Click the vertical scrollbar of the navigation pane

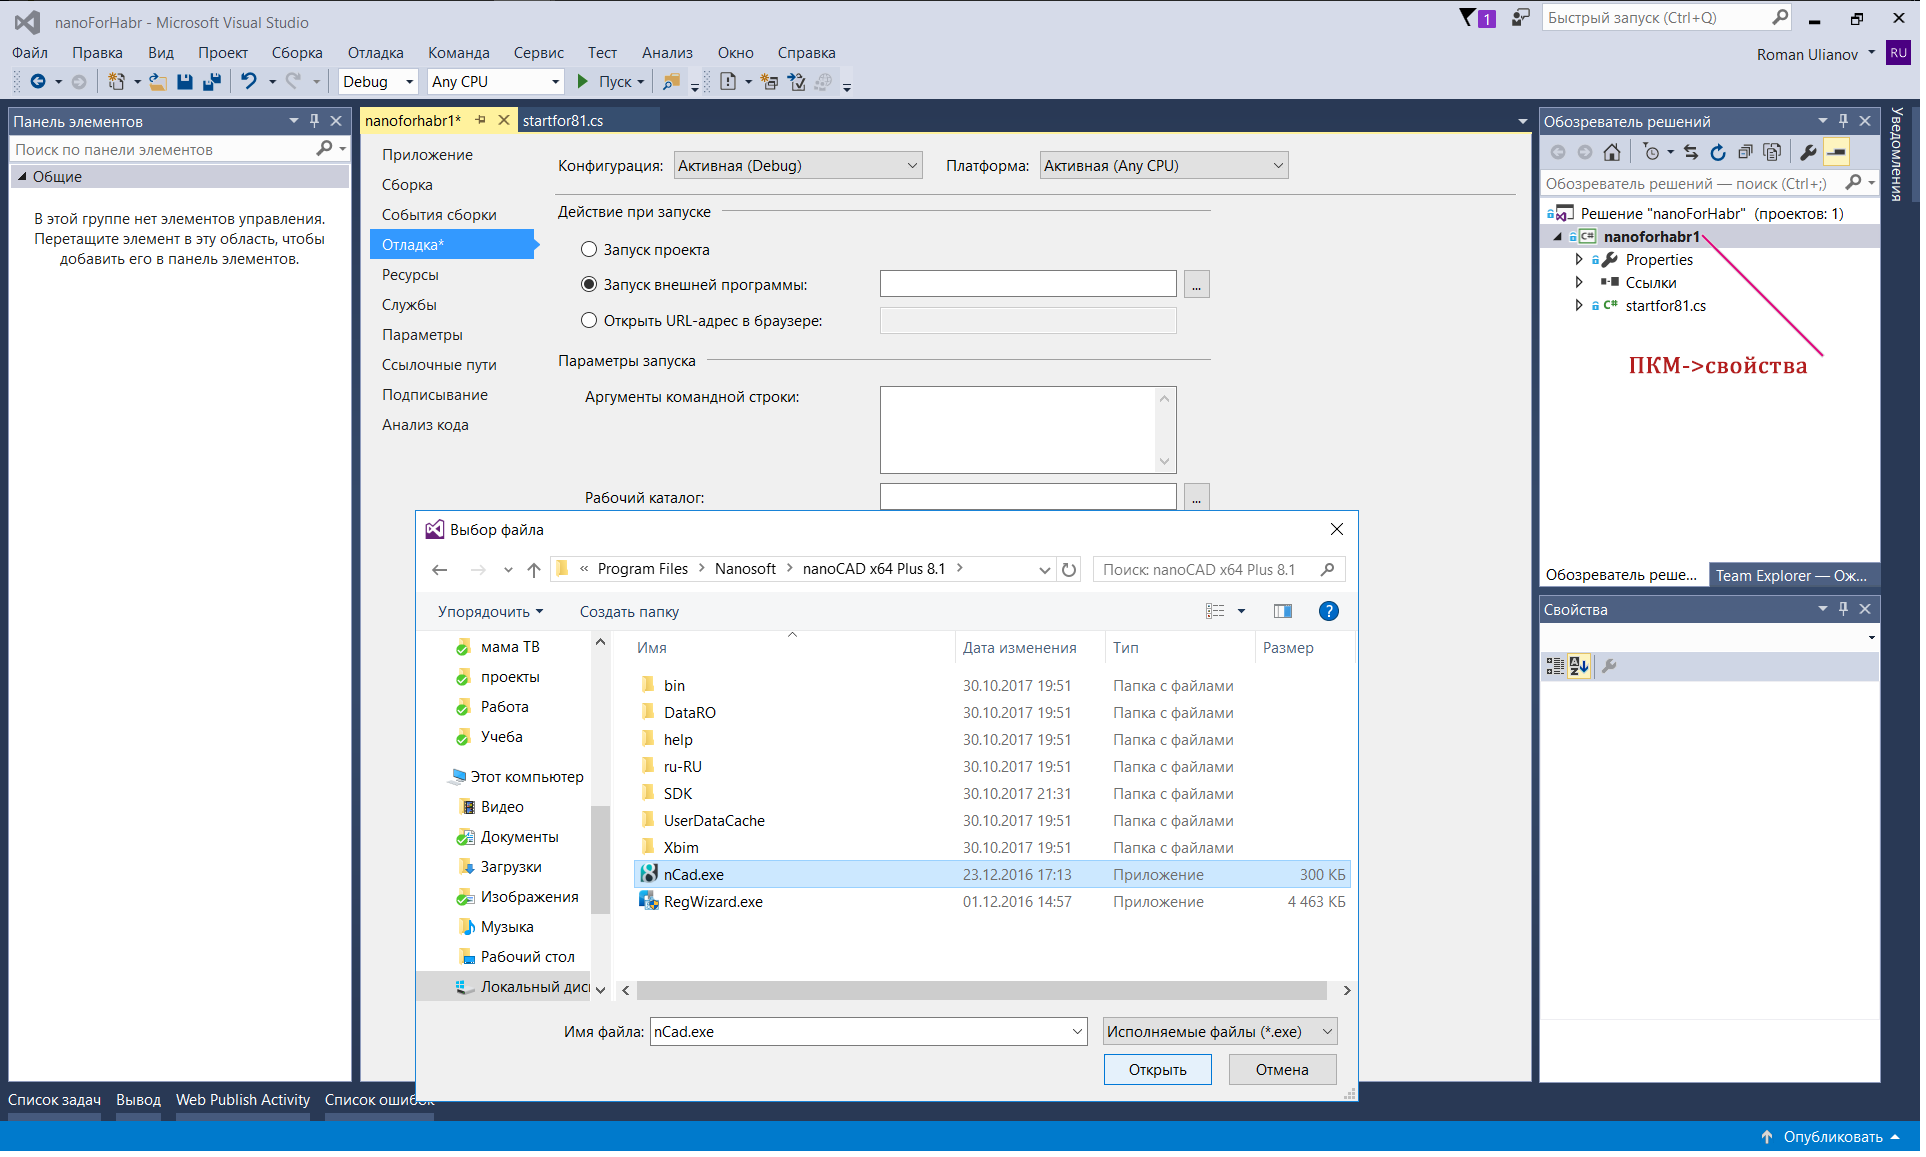coord(600,860)
